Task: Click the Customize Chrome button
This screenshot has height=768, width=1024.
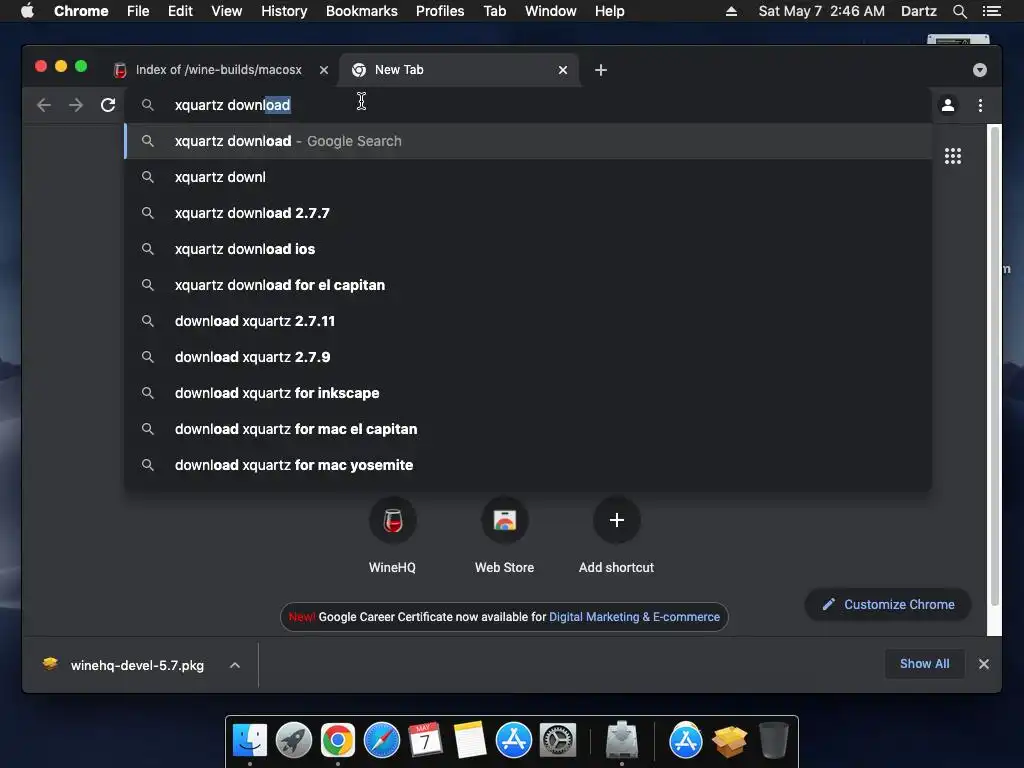Action: [888, 605]
